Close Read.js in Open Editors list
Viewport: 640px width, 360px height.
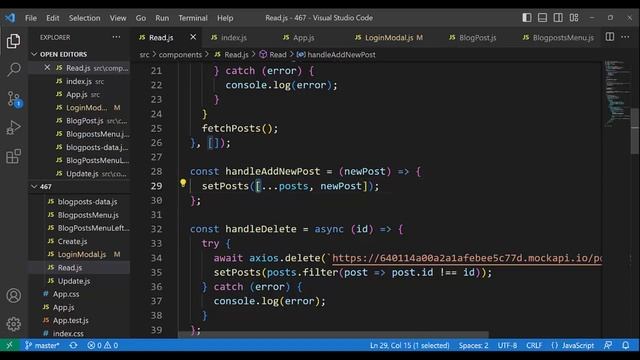tap(47, 68)
